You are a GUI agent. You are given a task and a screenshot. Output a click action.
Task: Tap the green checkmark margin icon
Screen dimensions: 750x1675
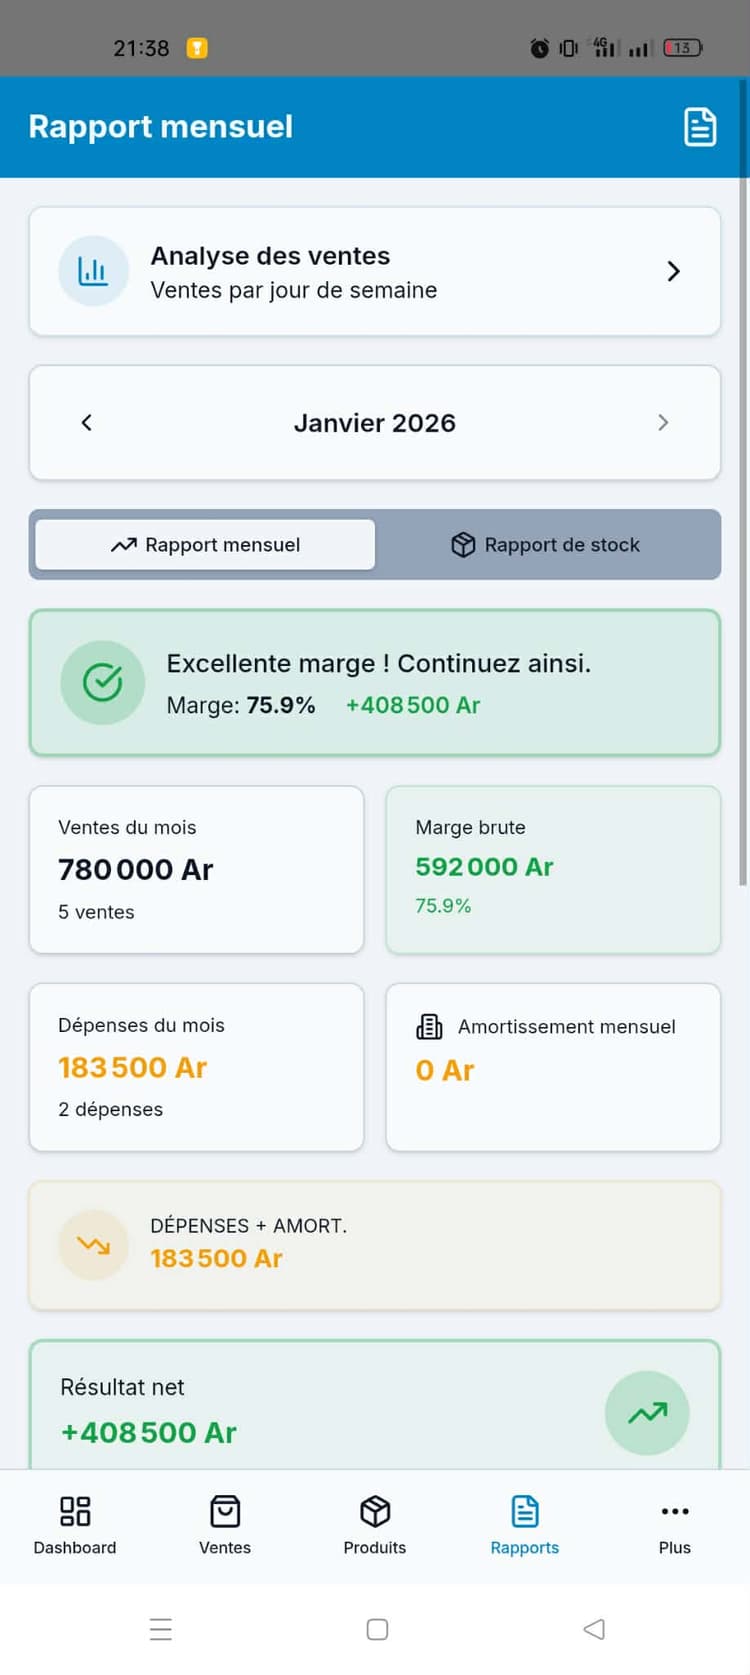tap(102, 683)
